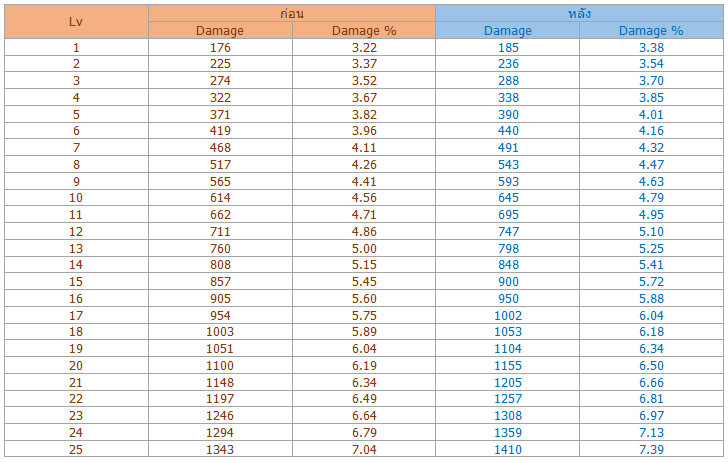Select the 7.39 damage percent cell
728x463 pixels.
click(651, 450)
